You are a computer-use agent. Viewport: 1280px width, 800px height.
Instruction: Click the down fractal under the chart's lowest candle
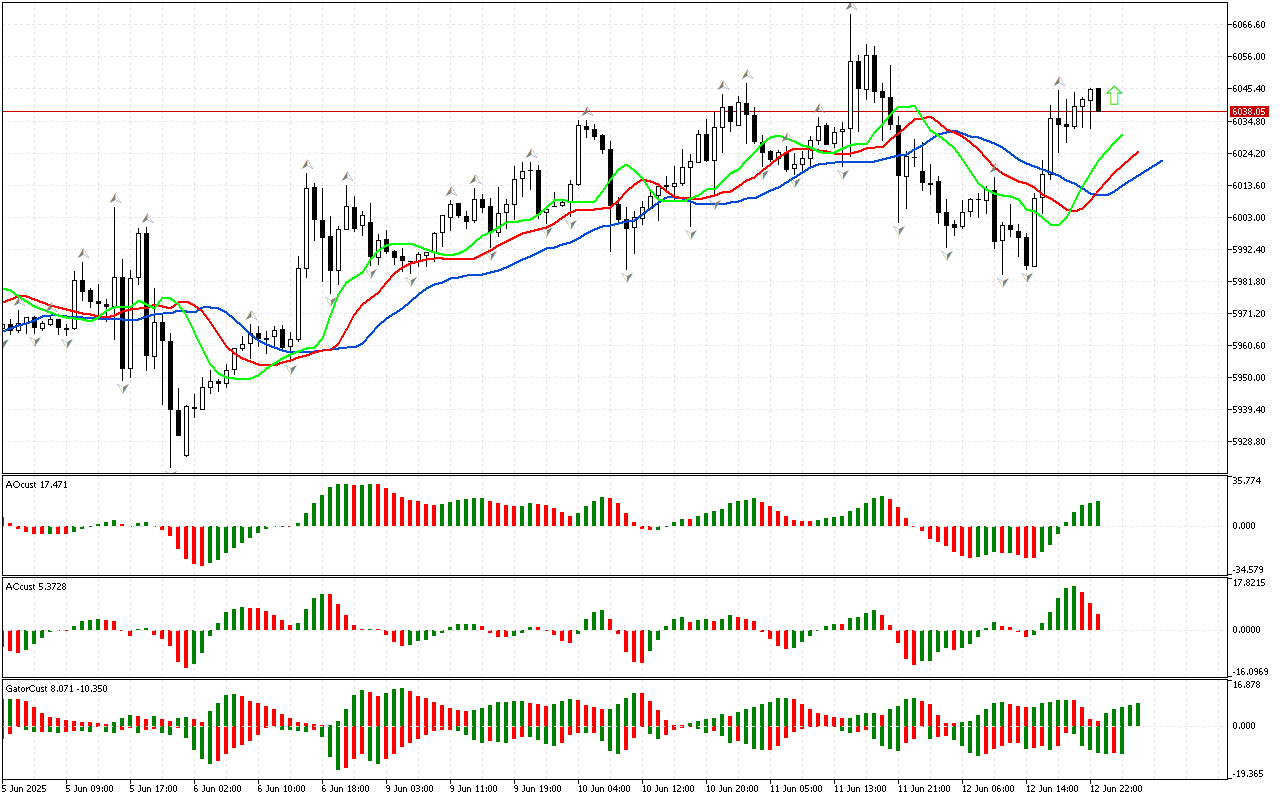tap(172, 470)
